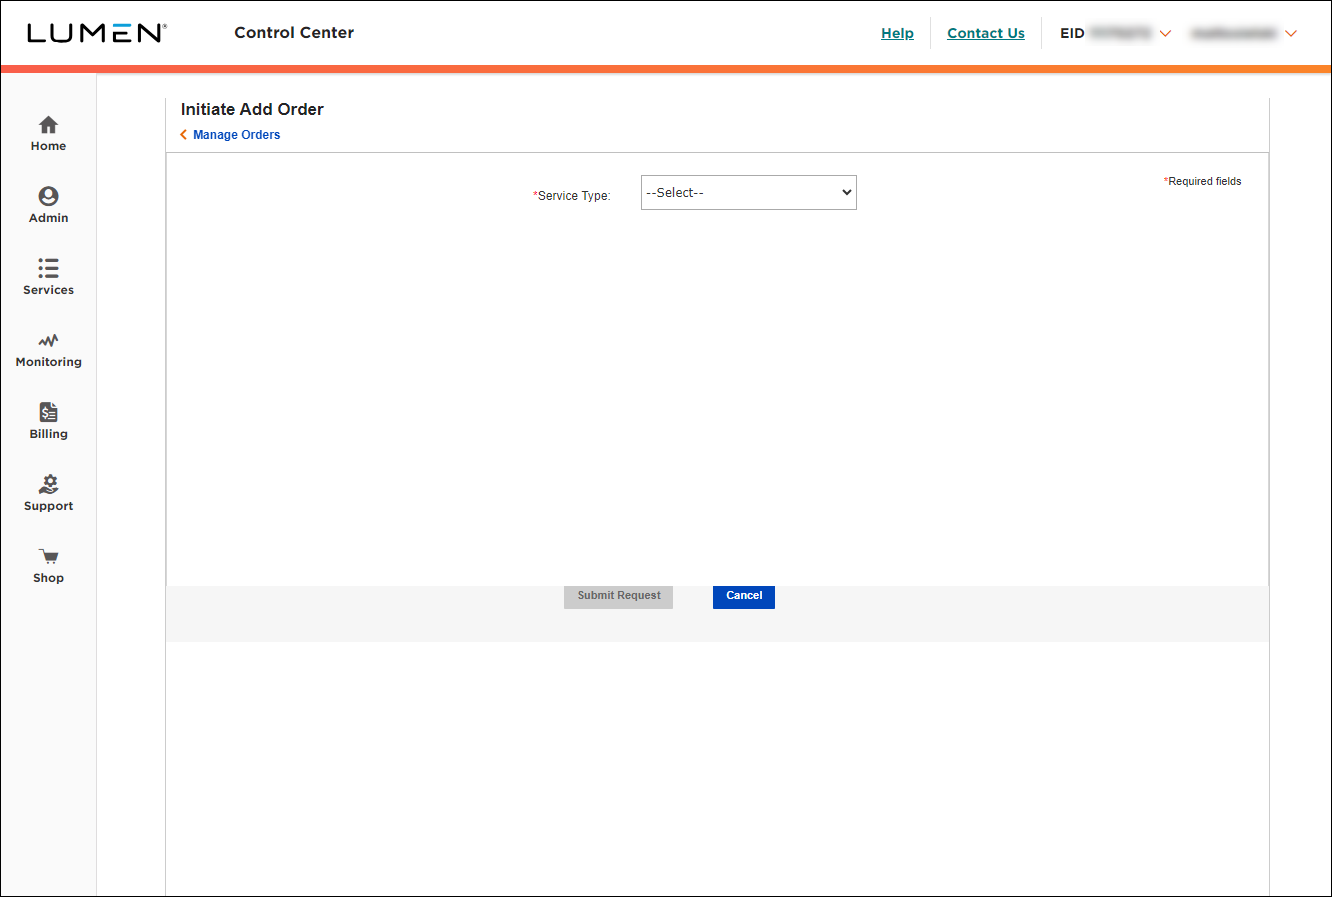Open the Support gear-hand icon
1332x897 pixels.
[x=48, y=484]
